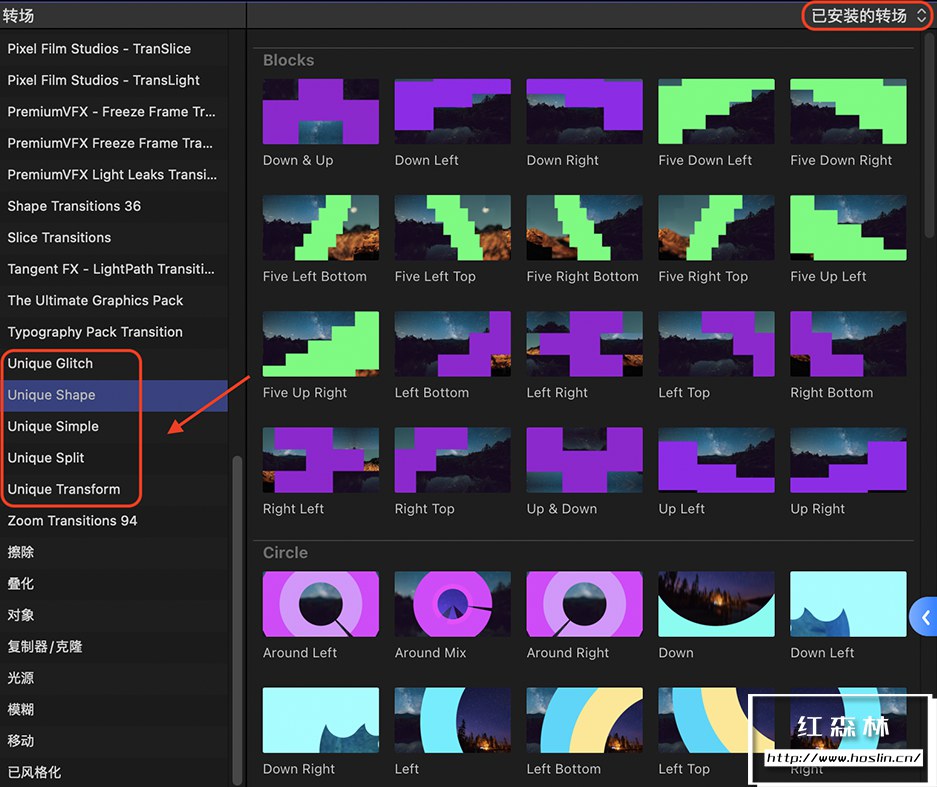Choose Shape Transitions 36 category
937x787 pixels.
114,206
